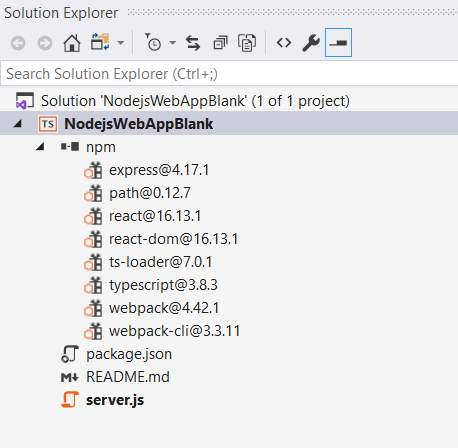Click the server.js file icon

[70, 400]
